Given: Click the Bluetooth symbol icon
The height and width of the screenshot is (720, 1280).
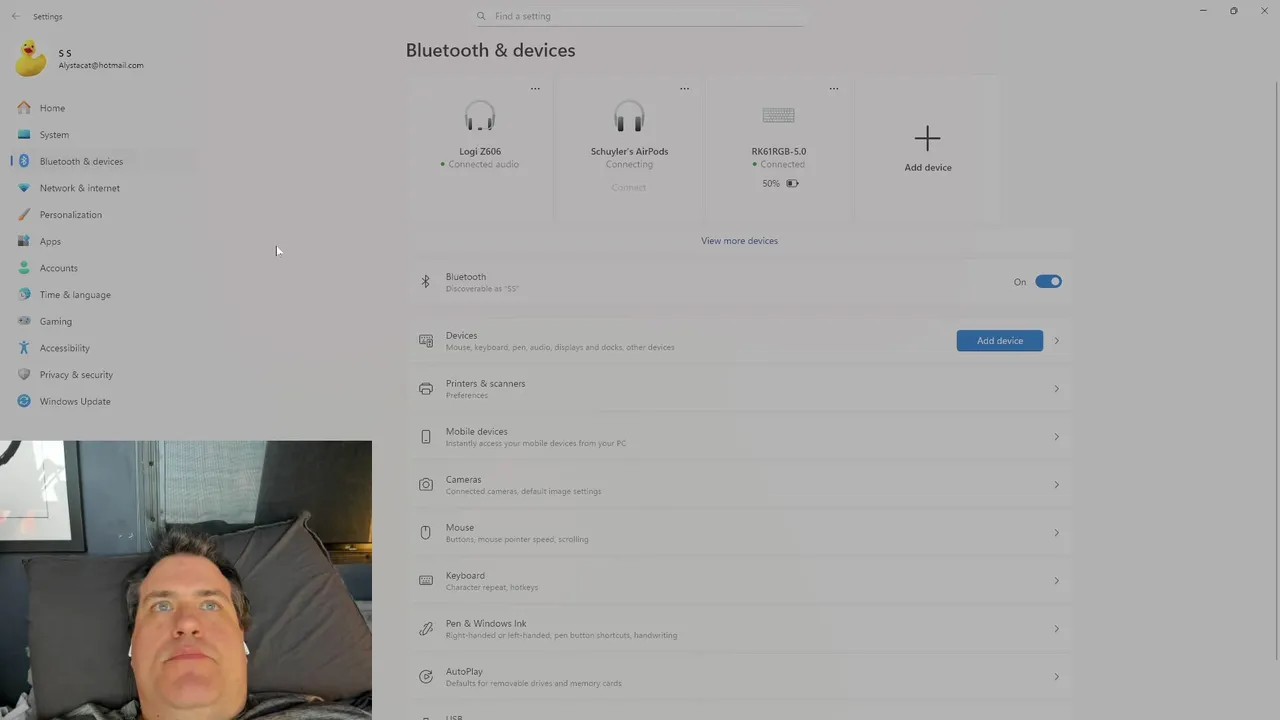Looking at the screenshot, I should (426, 282).
